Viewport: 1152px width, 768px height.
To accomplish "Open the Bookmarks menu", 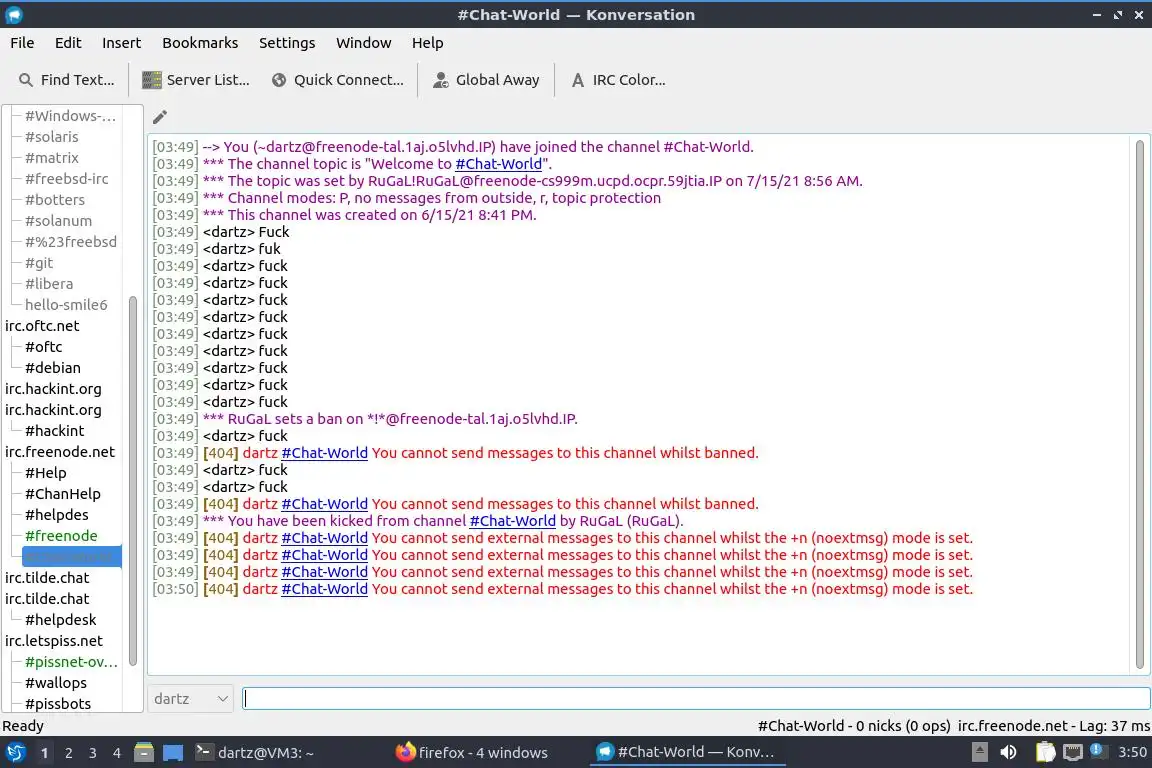I will [x=200, y=43].
